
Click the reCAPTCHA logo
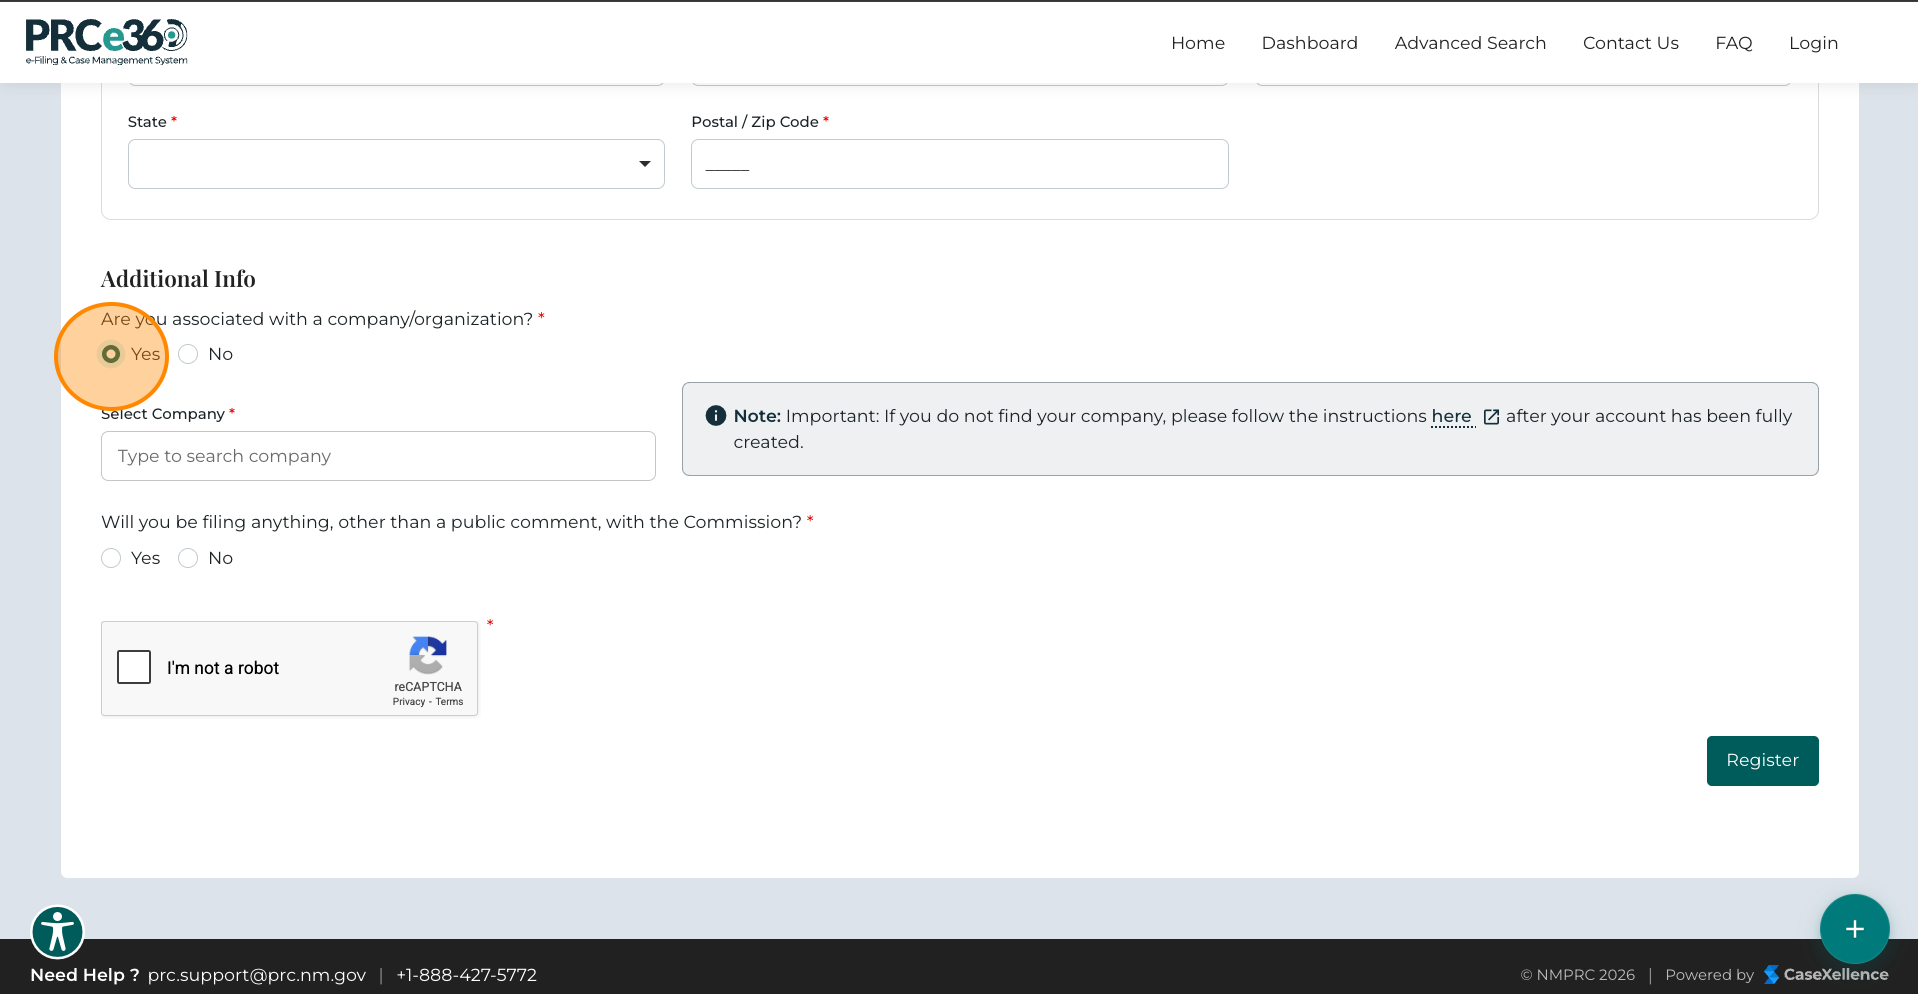[x=428, y=656]
